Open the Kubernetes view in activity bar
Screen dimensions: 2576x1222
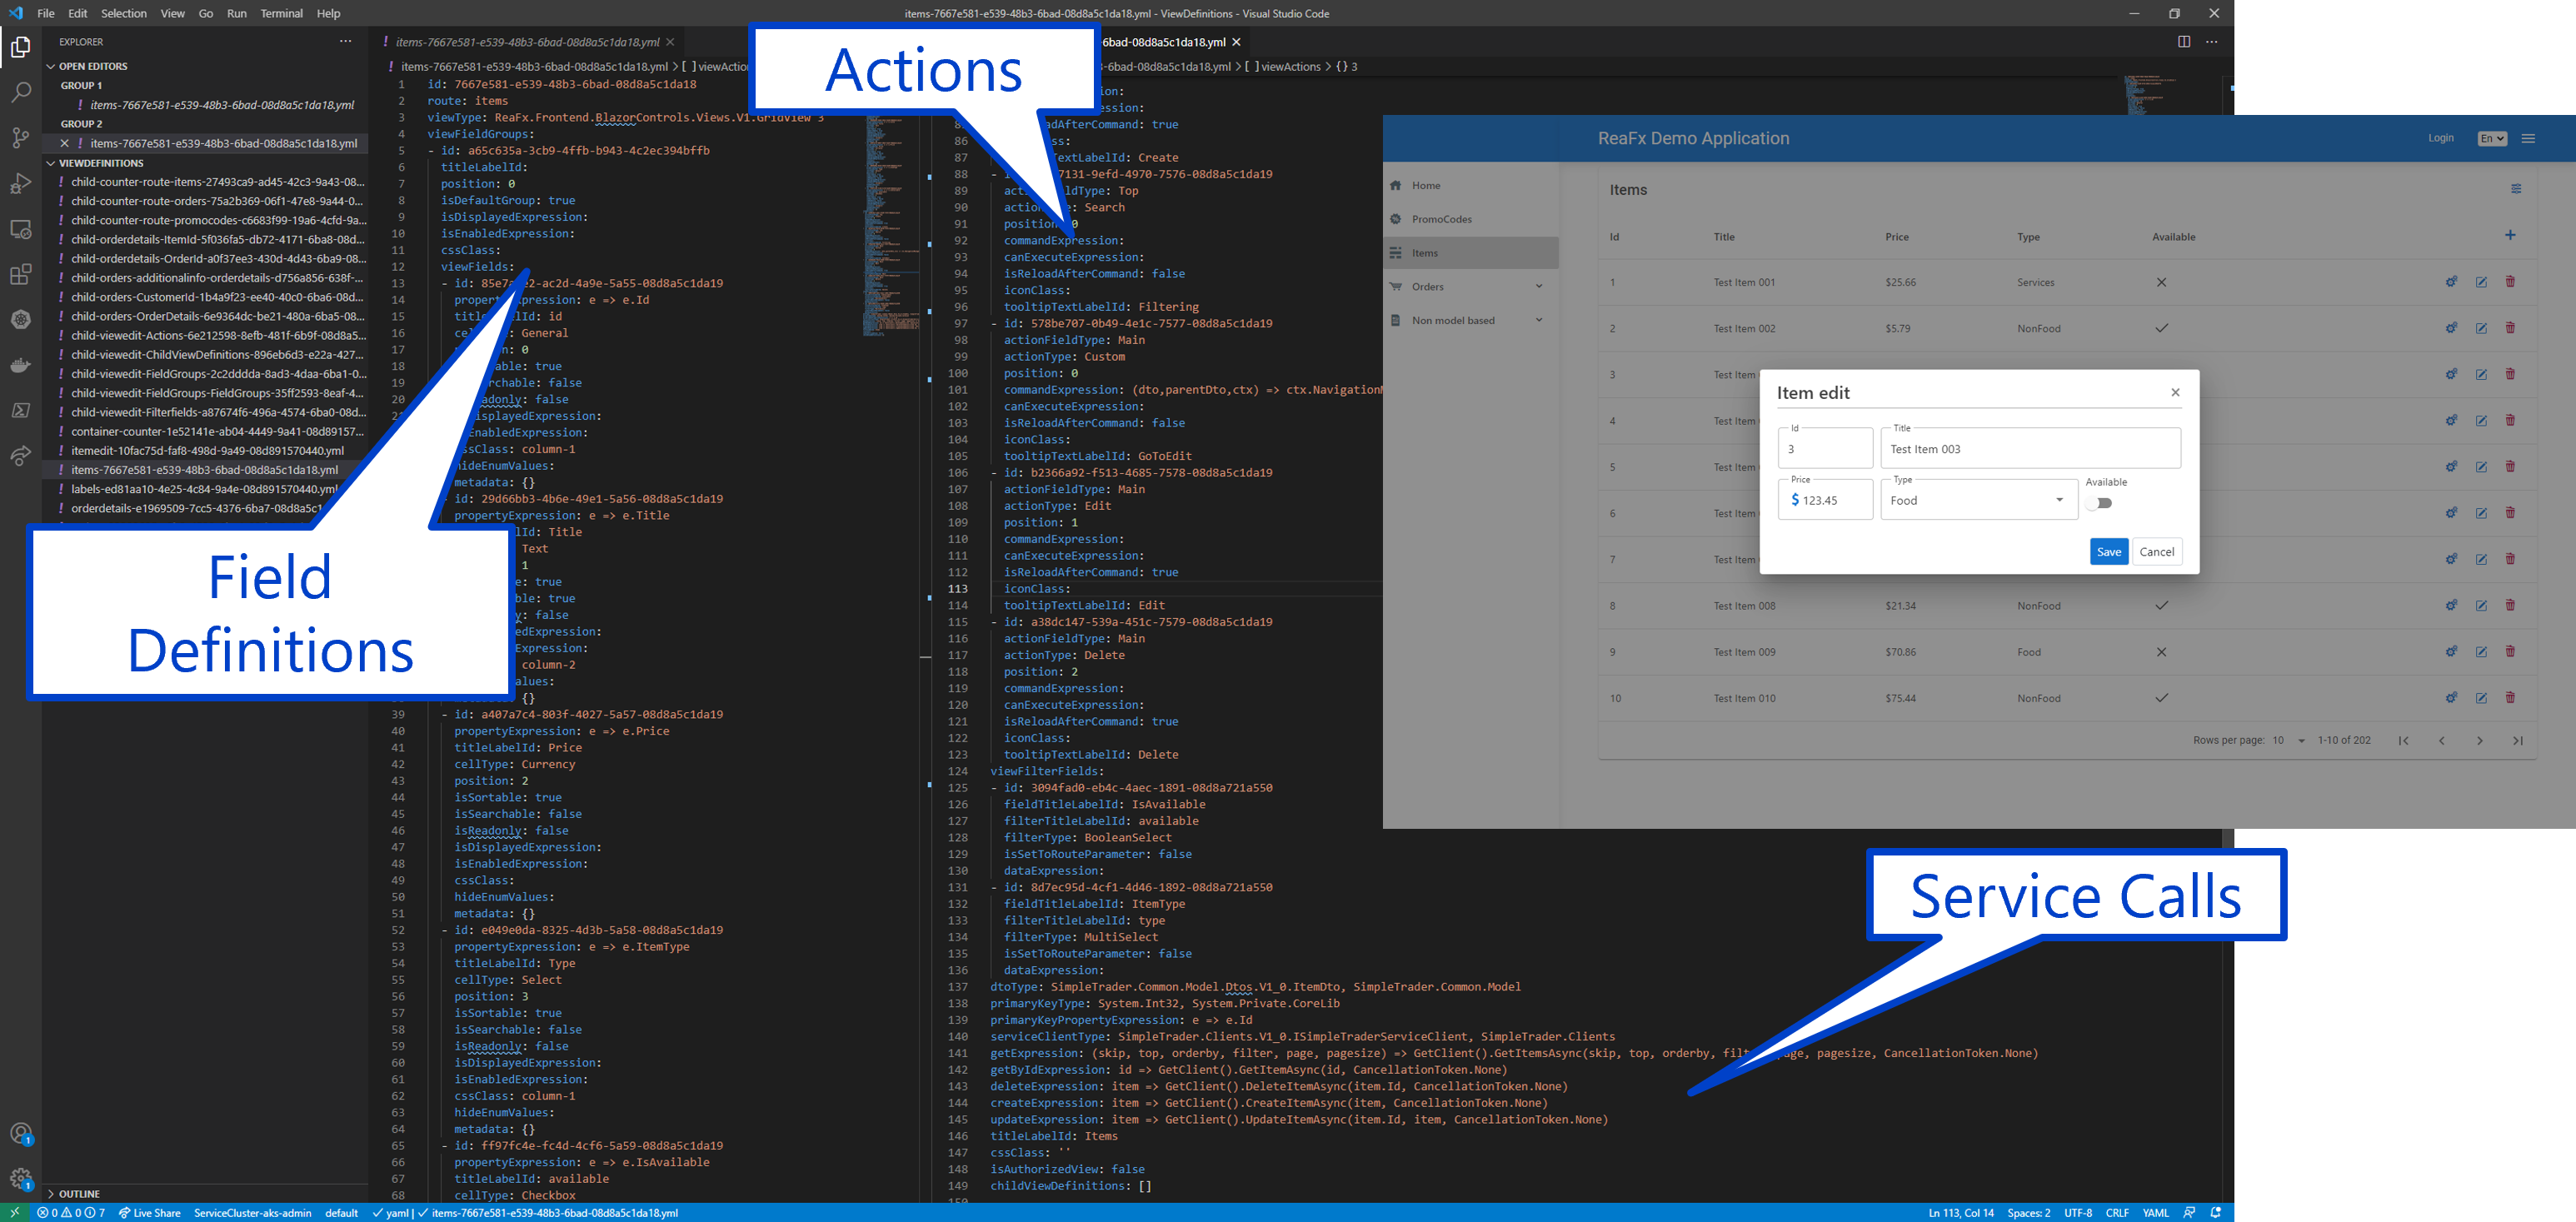(x=21, y=320)
